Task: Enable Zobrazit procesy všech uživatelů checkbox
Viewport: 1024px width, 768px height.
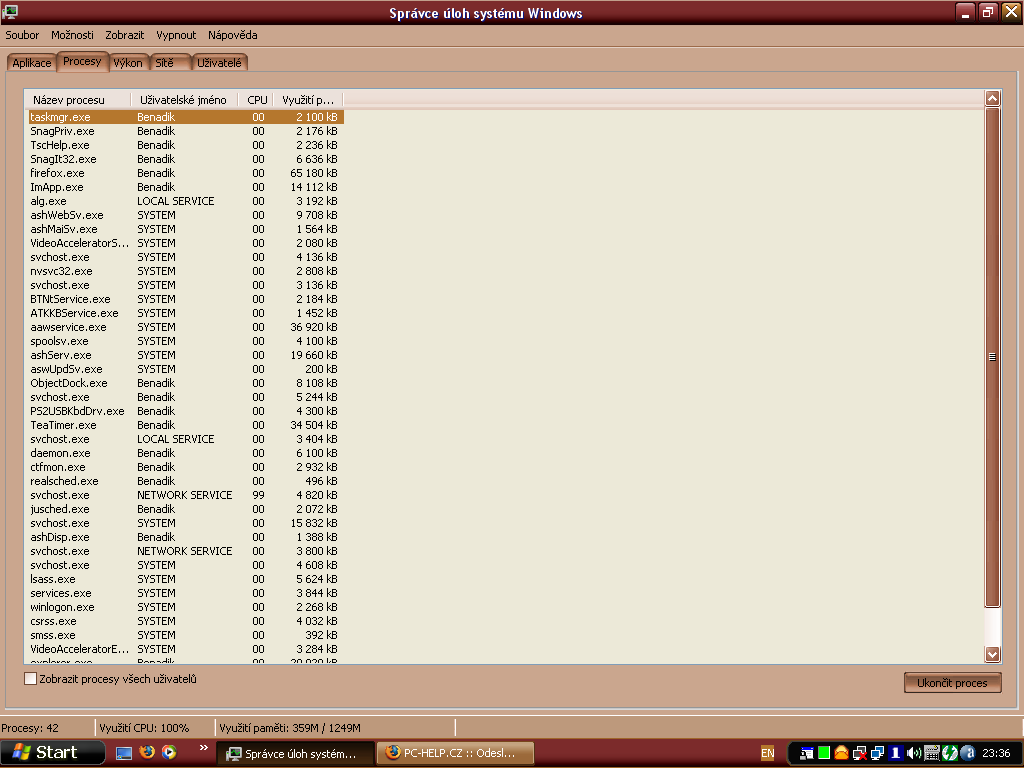Action: coord(30,679)
